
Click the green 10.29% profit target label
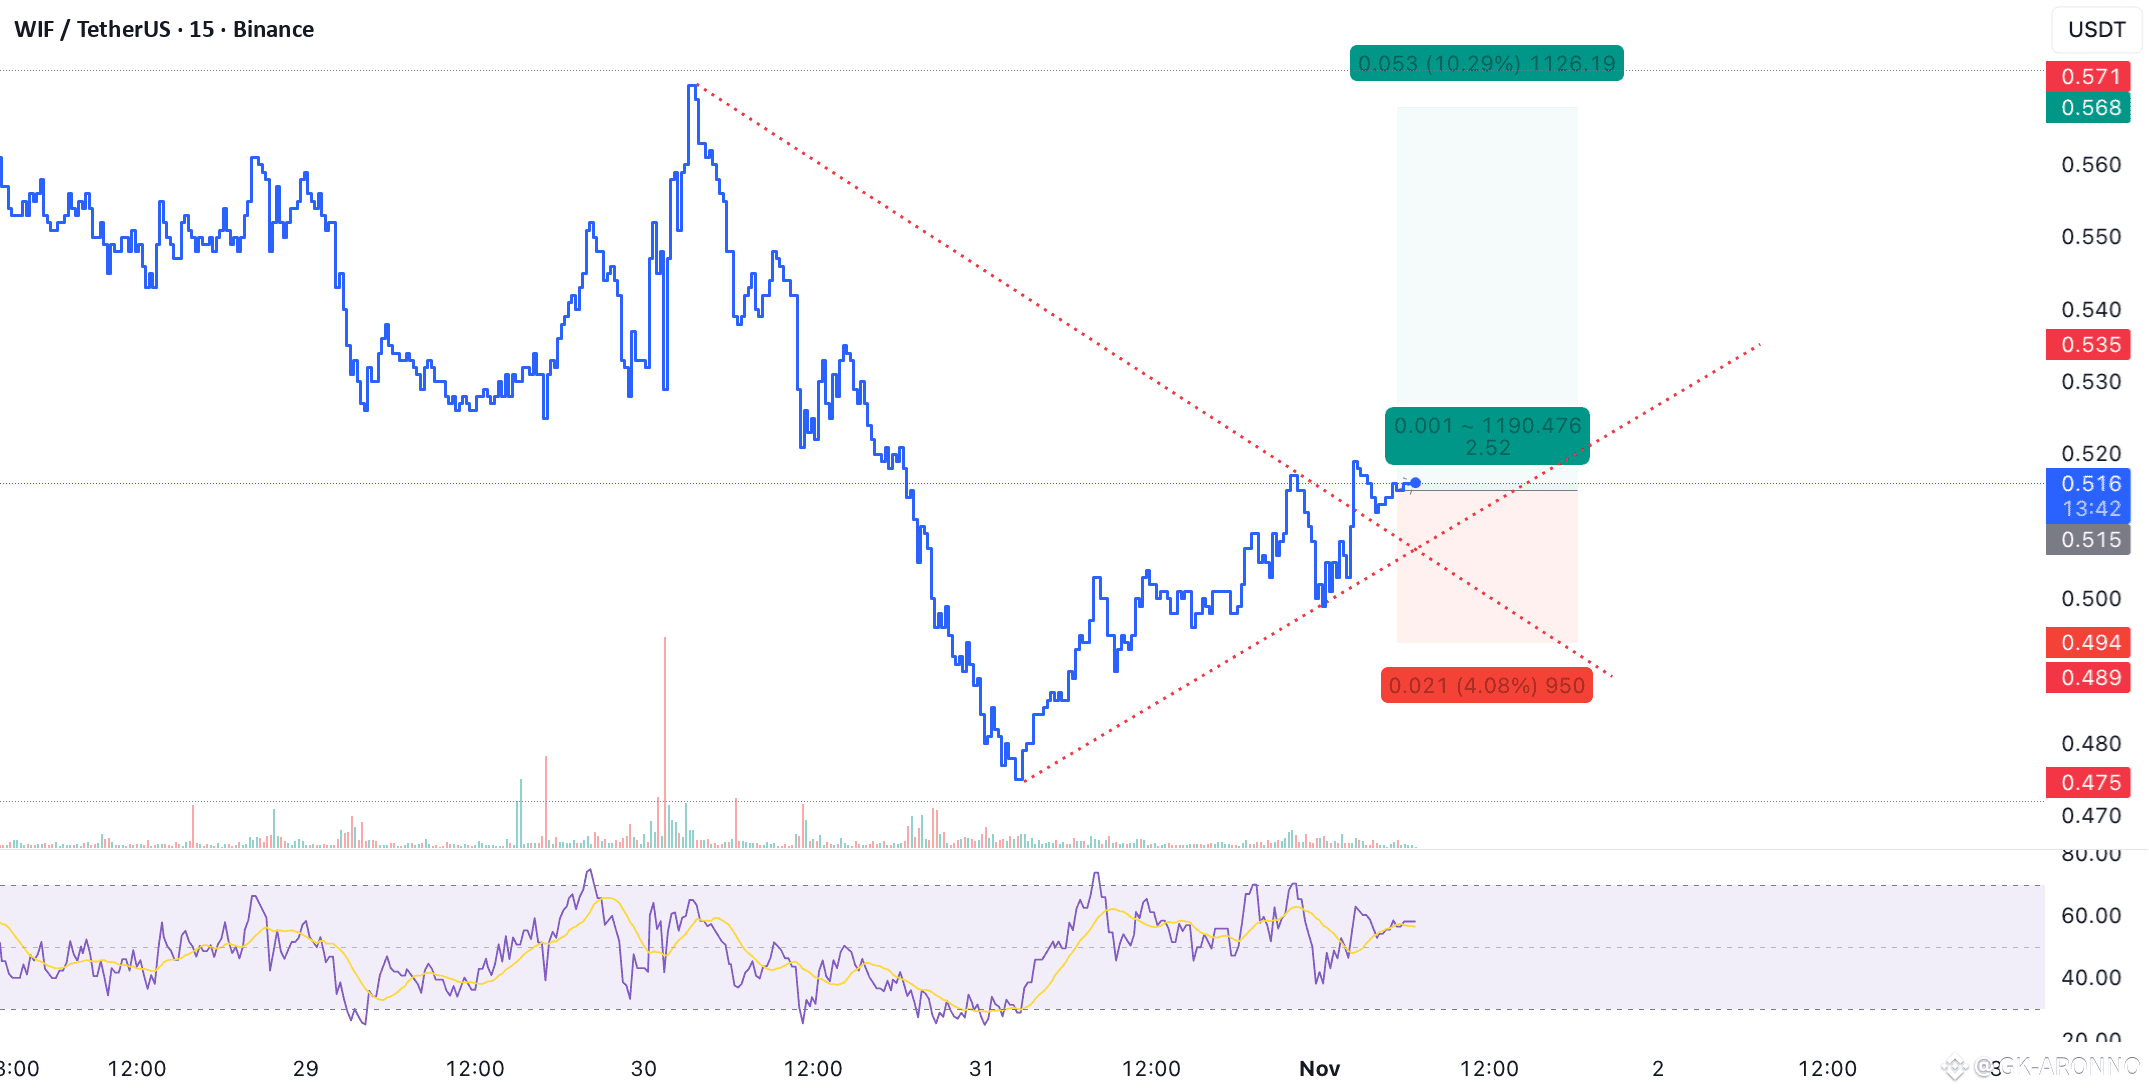click(x=1486, y=63)
